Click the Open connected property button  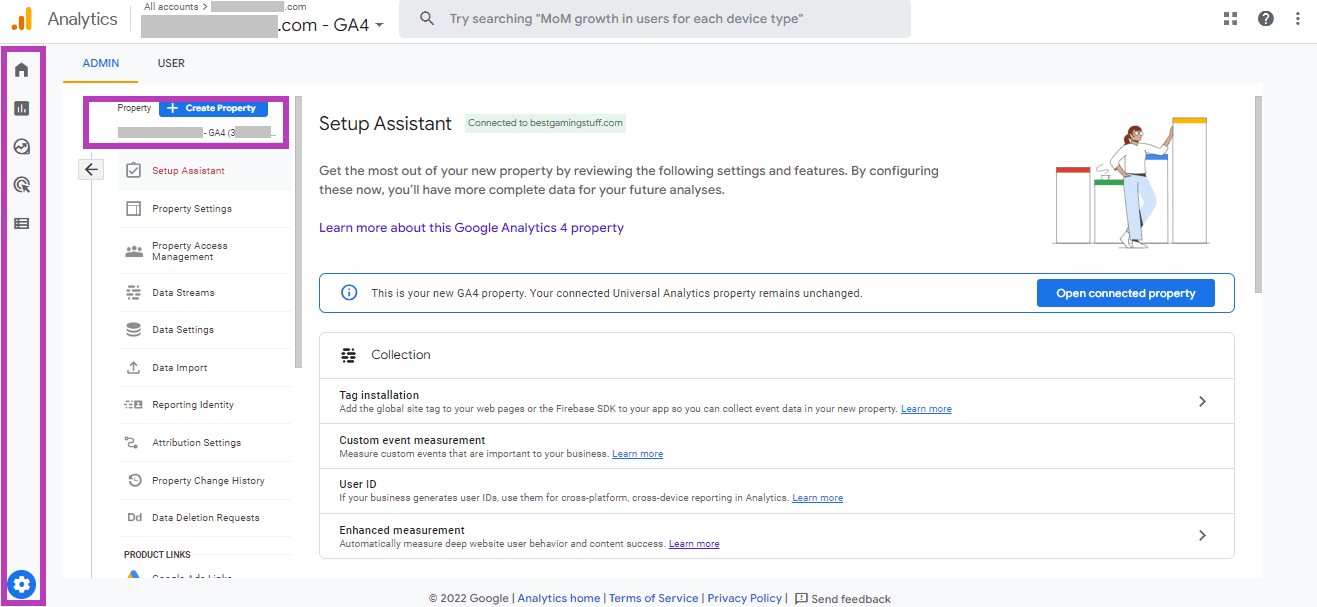pos(1126,293)
